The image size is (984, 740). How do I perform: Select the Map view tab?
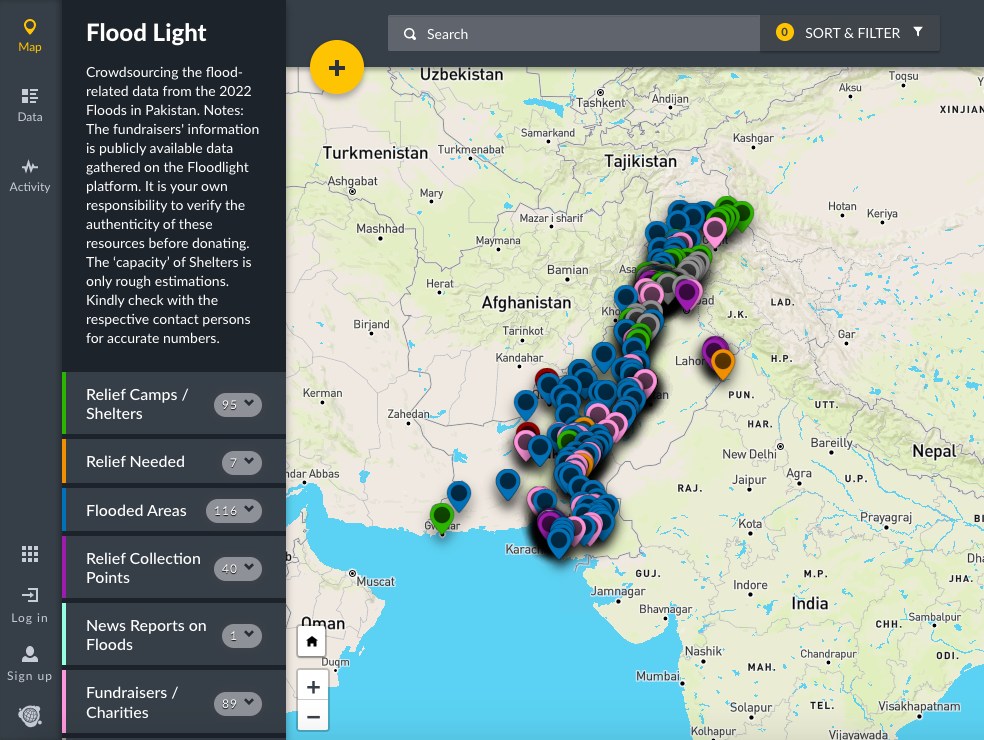pyautogui.click(x=30, y=34)
